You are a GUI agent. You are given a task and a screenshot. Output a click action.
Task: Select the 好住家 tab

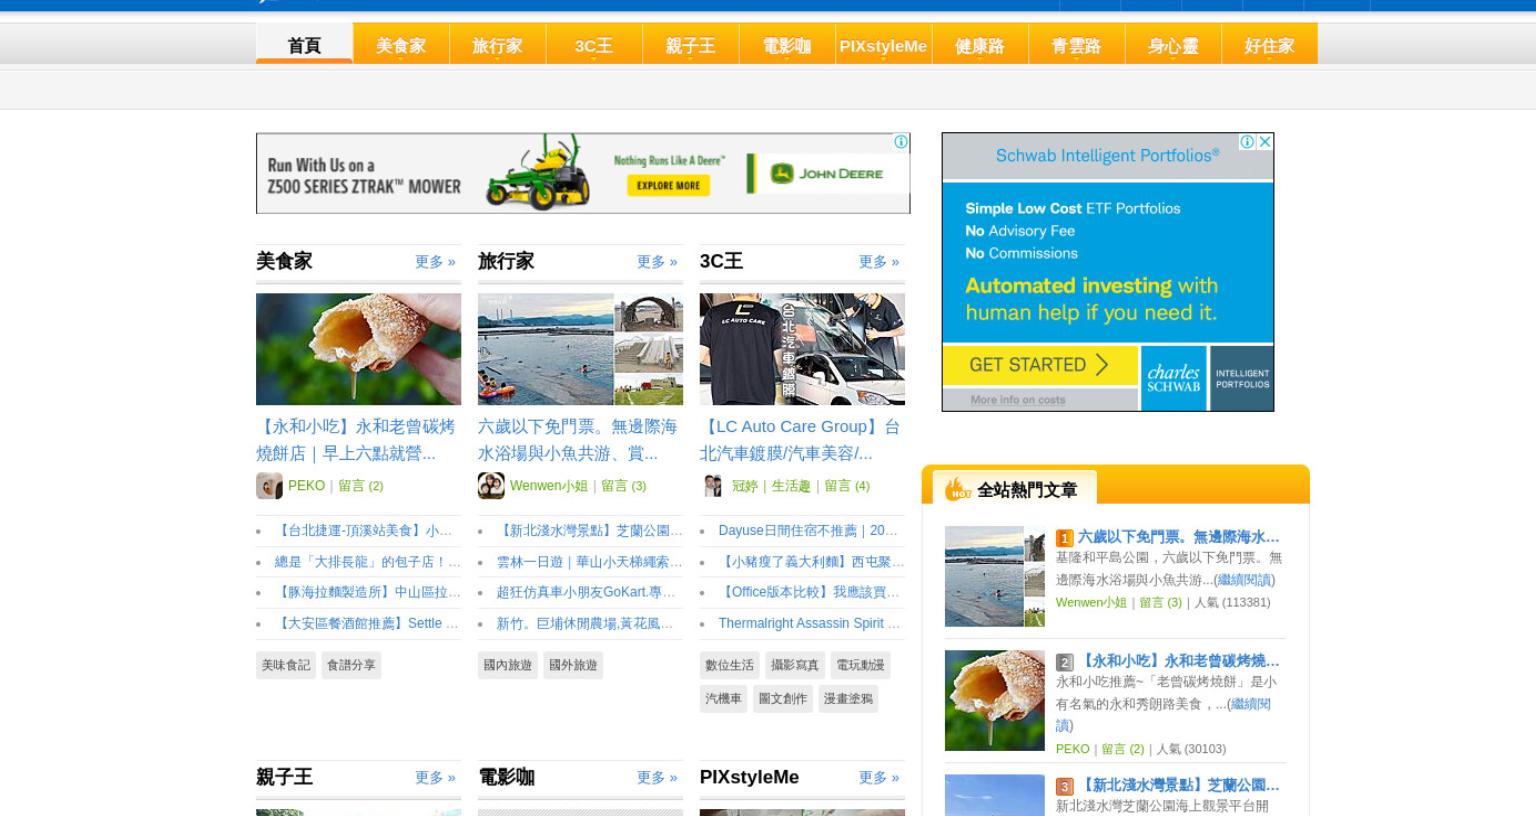click(1269, 45)
